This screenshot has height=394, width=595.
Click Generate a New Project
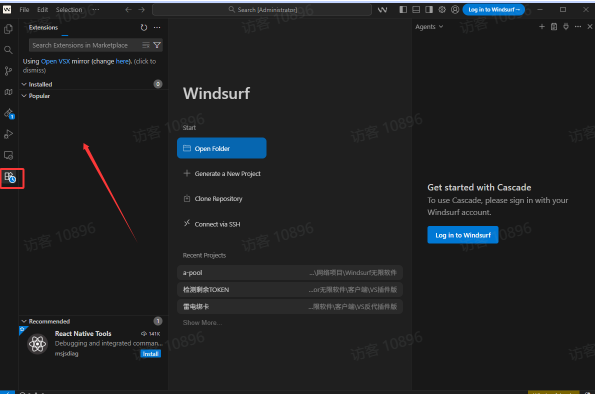(x=222, y=173)
